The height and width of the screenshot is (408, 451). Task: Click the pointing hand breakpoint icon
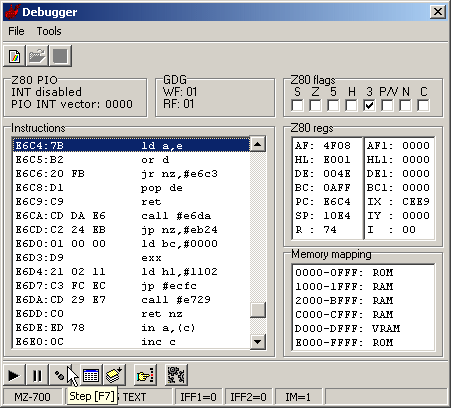tap(145, 375)
